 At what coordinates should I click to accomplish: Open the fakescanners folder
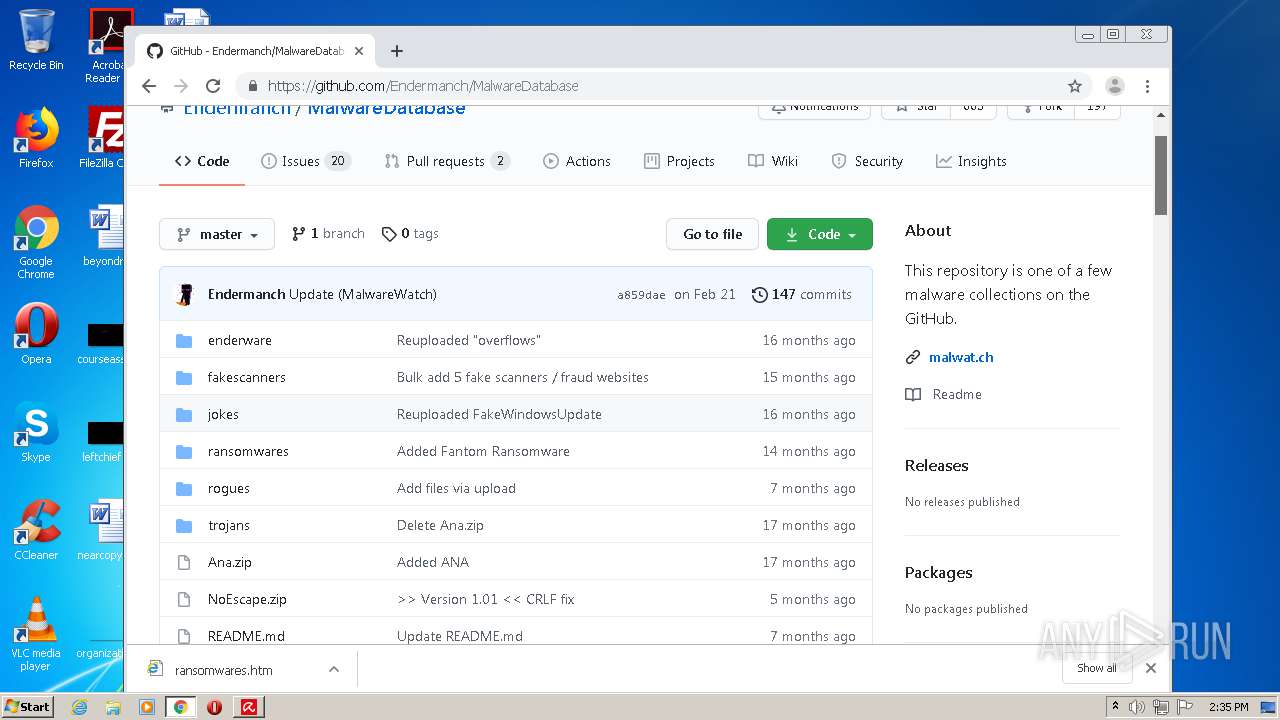pyautogui.click(x=247, y=377)
